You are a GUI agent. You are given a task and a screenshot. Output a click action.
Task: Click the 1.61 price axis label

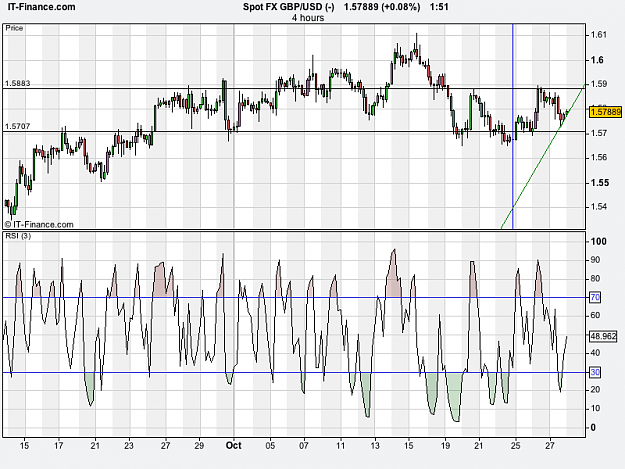click(598, 35)
